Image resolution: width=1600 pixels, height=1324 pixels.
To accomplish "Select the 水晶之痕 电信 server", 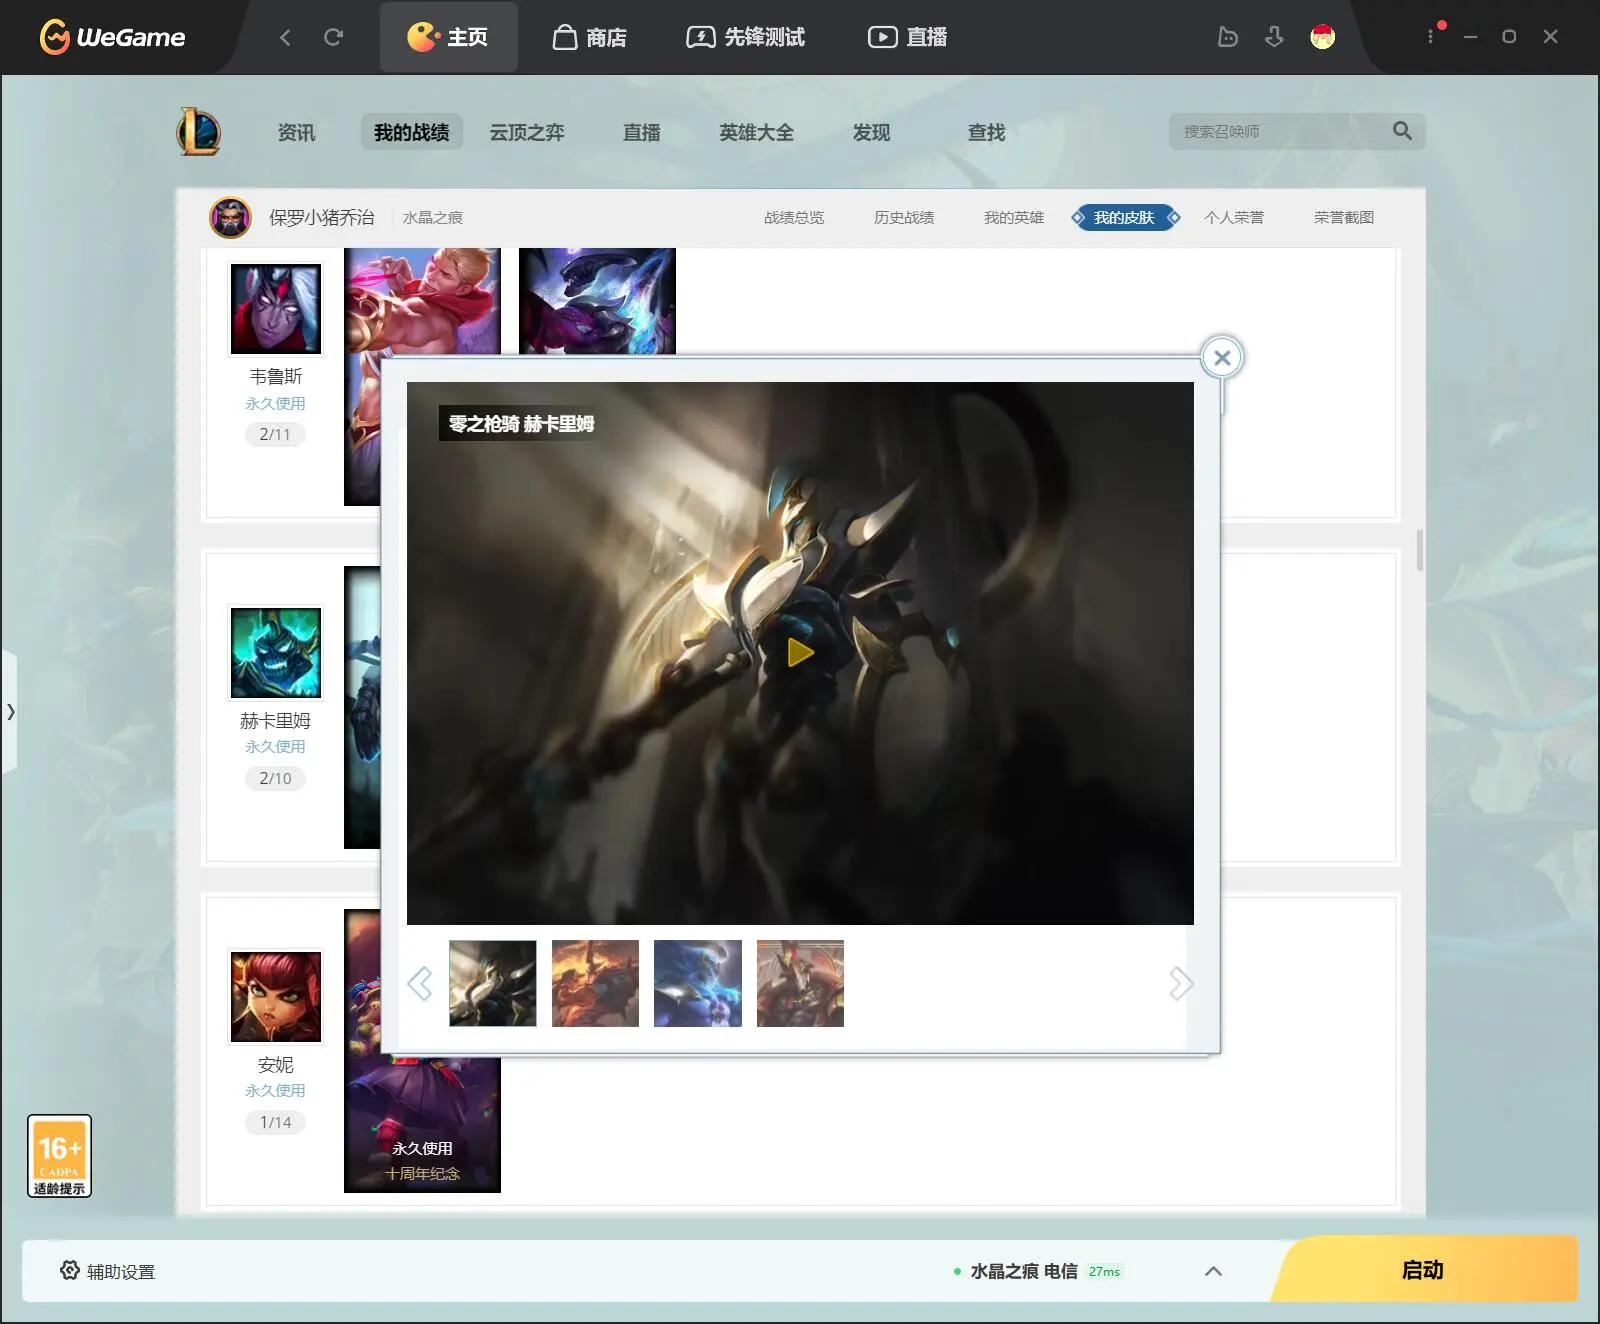I will [1038, 1271].
